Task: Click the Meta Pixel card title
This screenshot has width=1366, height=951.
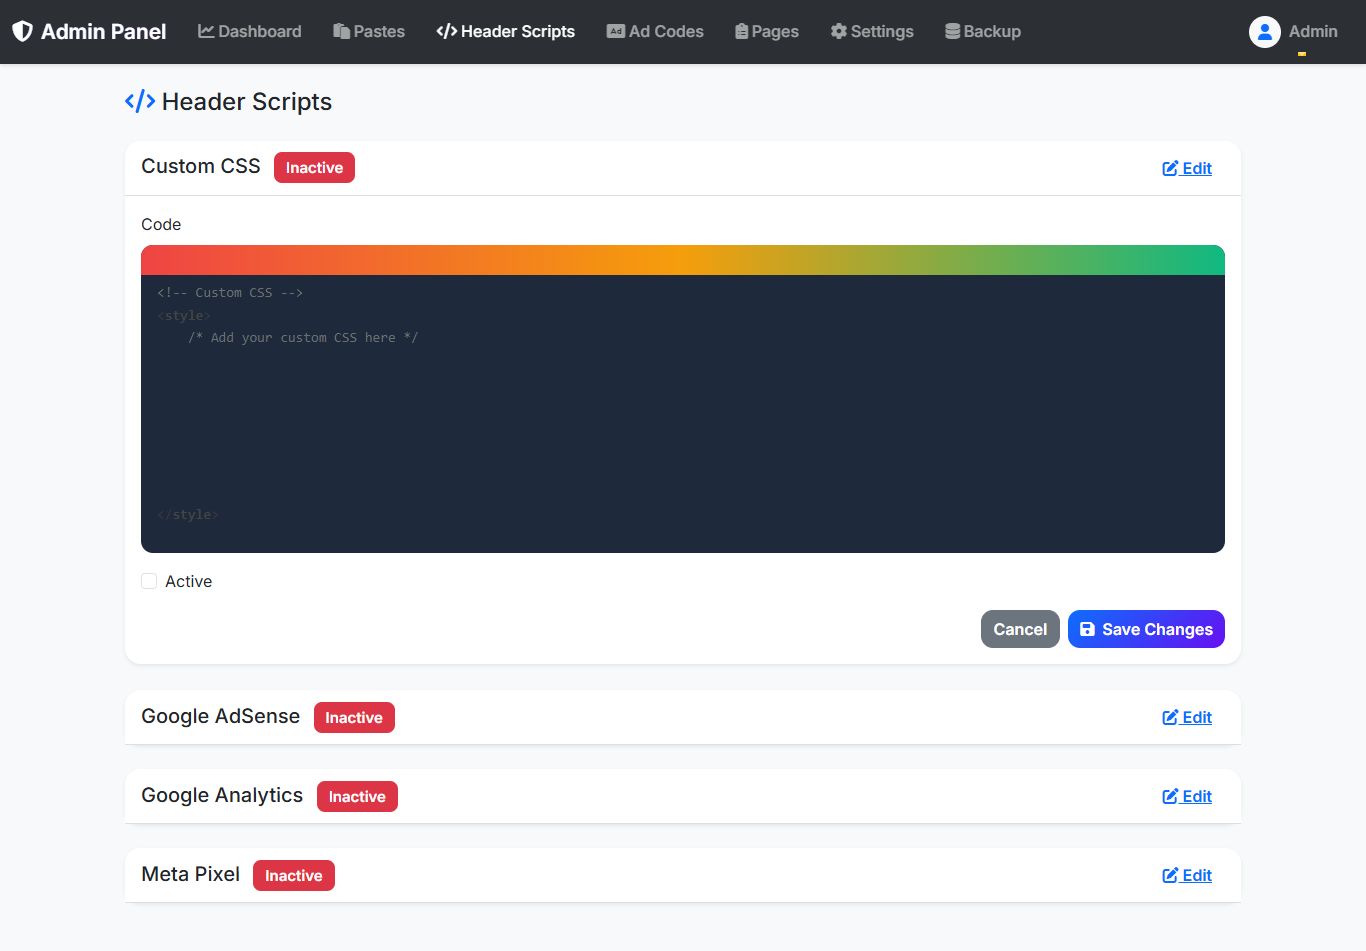Action: (x=191, y=874)
